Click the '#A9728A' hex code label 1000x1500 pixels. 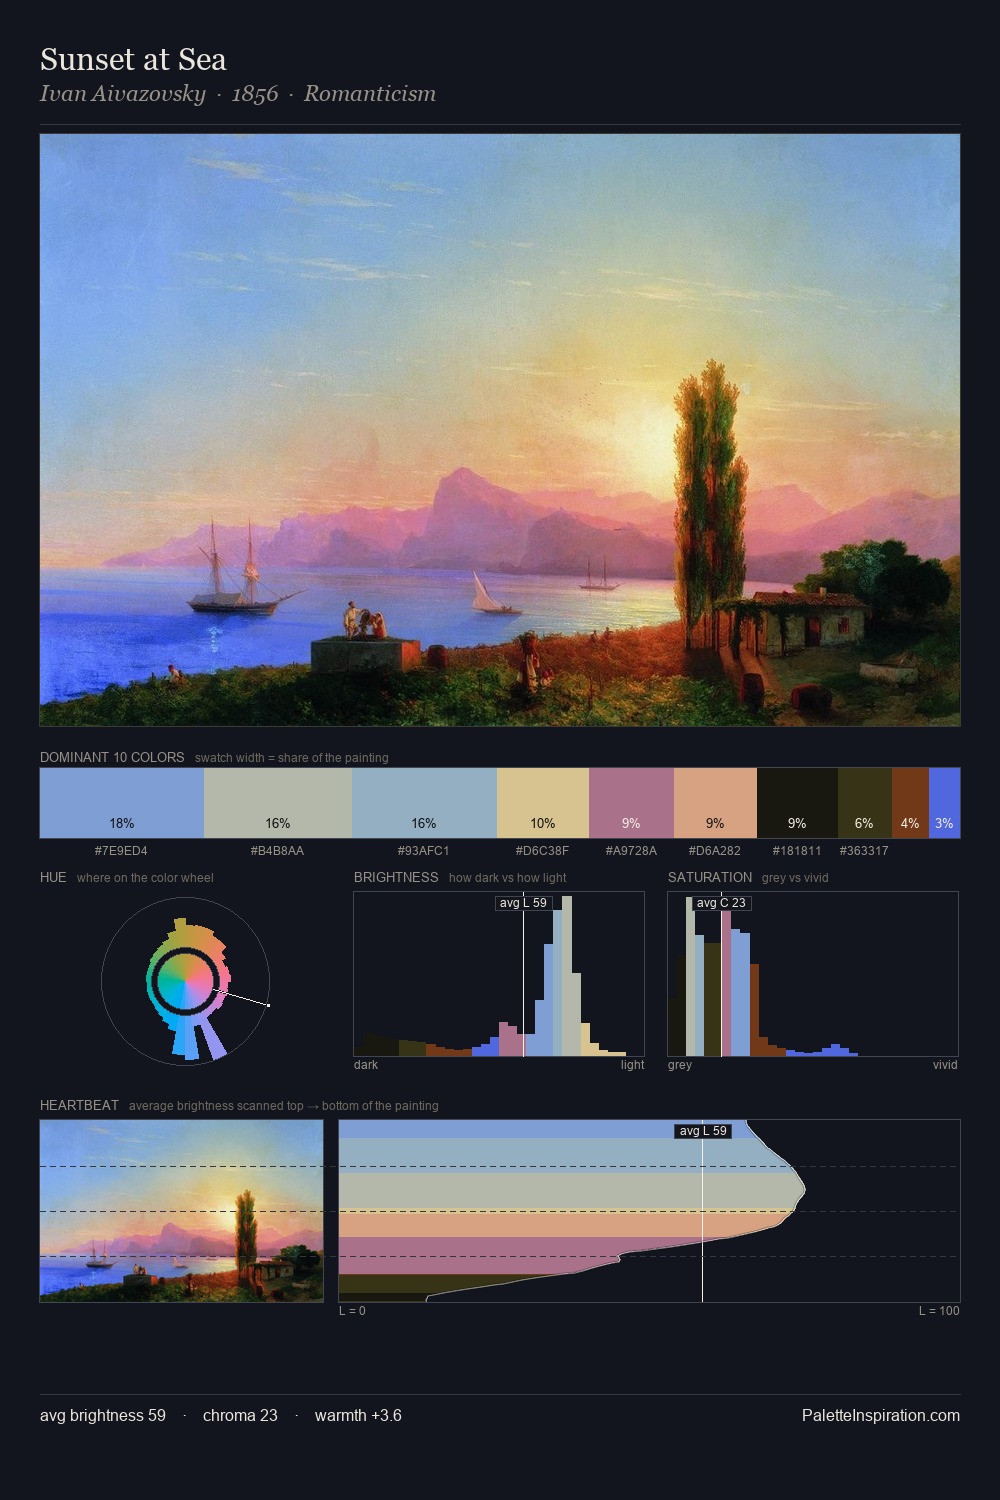pos(631,851)
